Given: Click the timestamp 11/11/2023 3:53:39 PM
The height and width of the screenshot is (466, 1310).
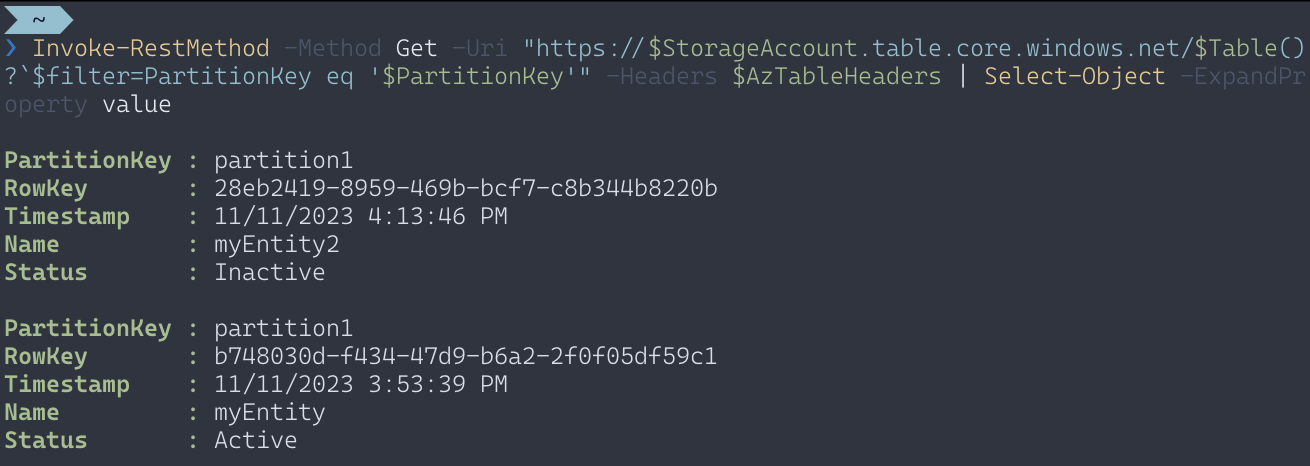Looking at the screenshot, I should pos(361,384).
